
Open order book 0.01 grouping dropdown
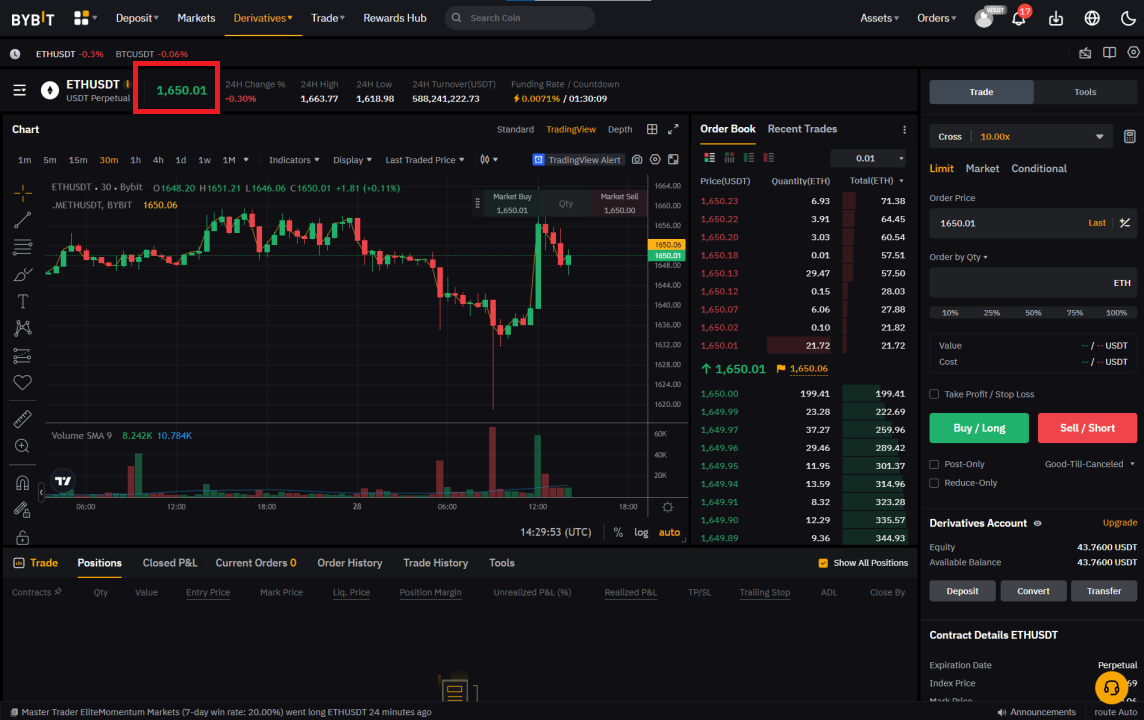tap(870, 158)
